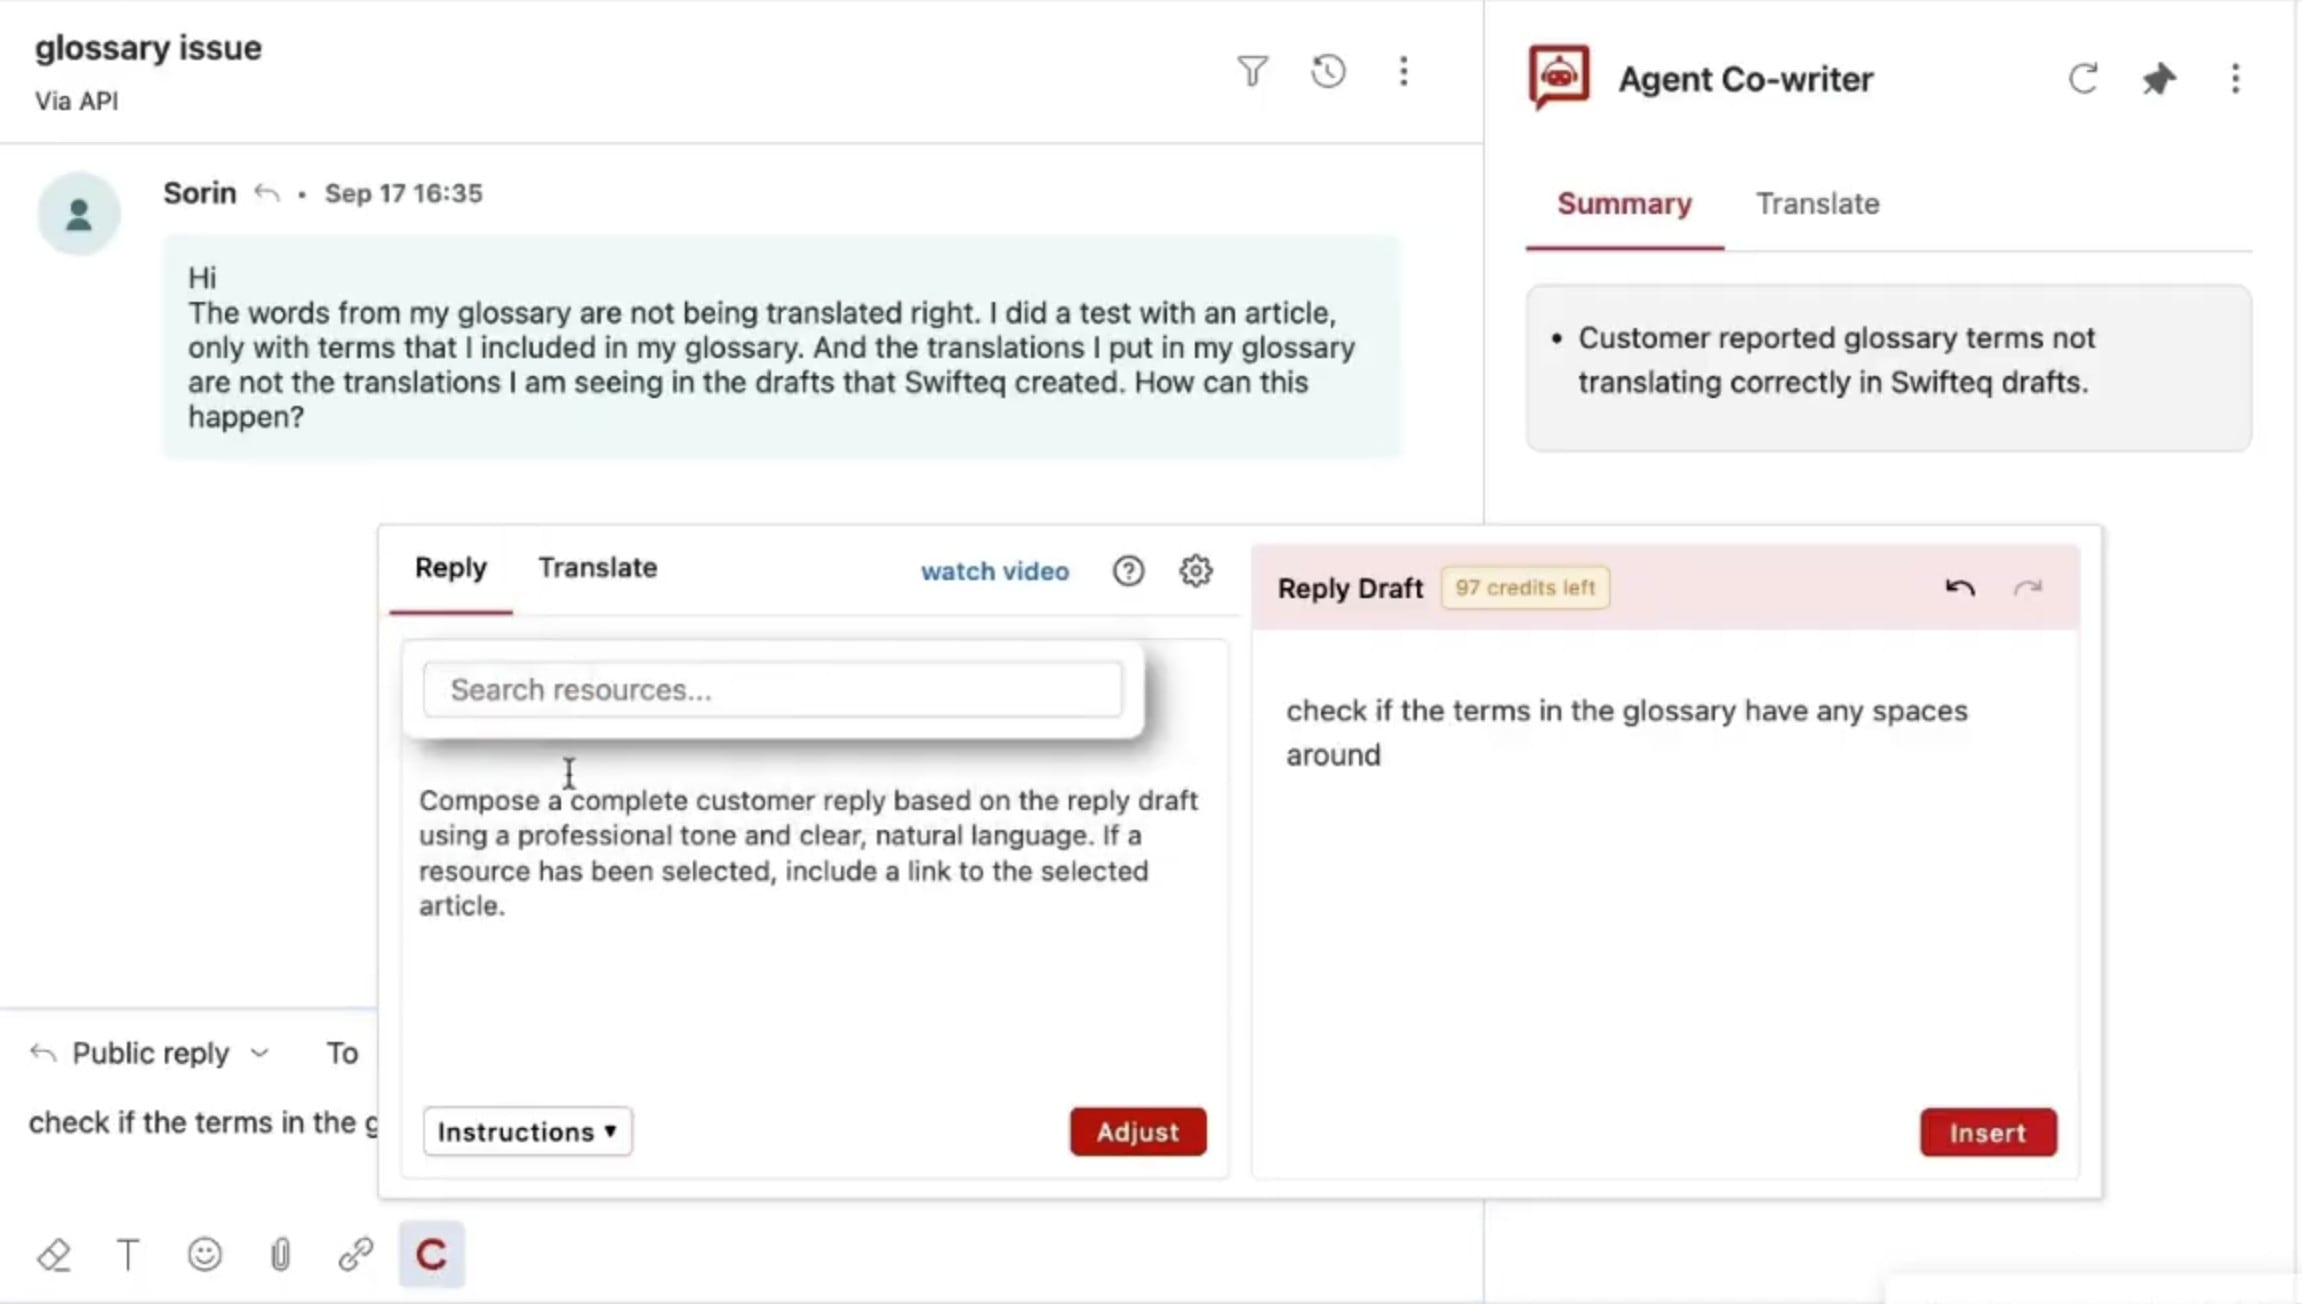This screenshot has width=2302, height=1304.
Task: Click Sorin's avatar icon
Action: coord(79,213)
